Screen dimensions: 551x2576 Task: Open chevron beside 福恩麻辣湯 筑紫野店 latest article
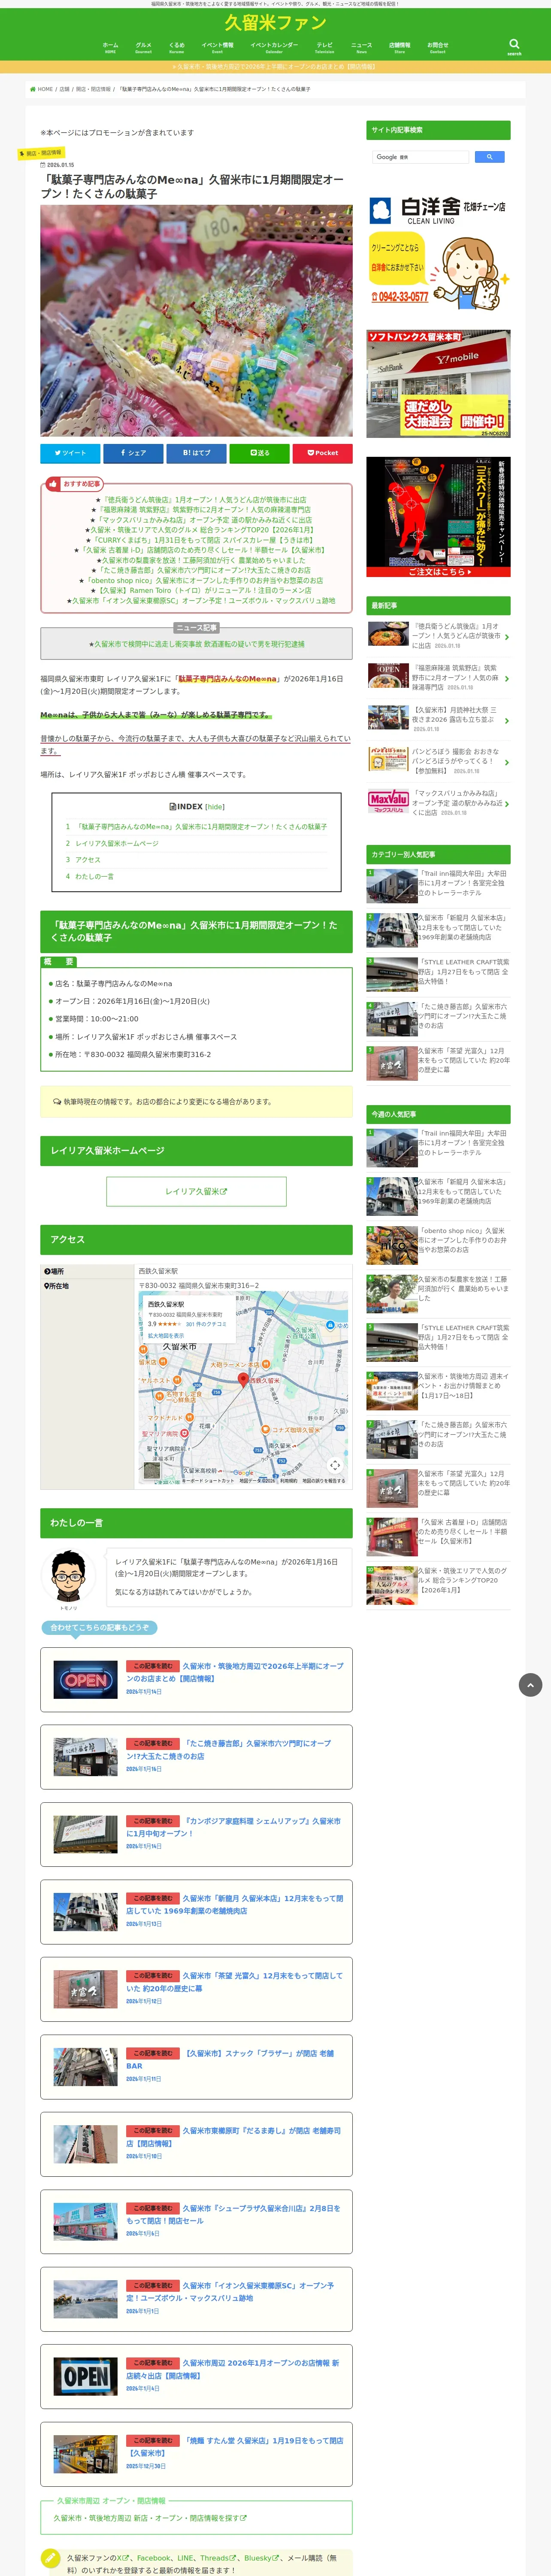coord(506,679)
